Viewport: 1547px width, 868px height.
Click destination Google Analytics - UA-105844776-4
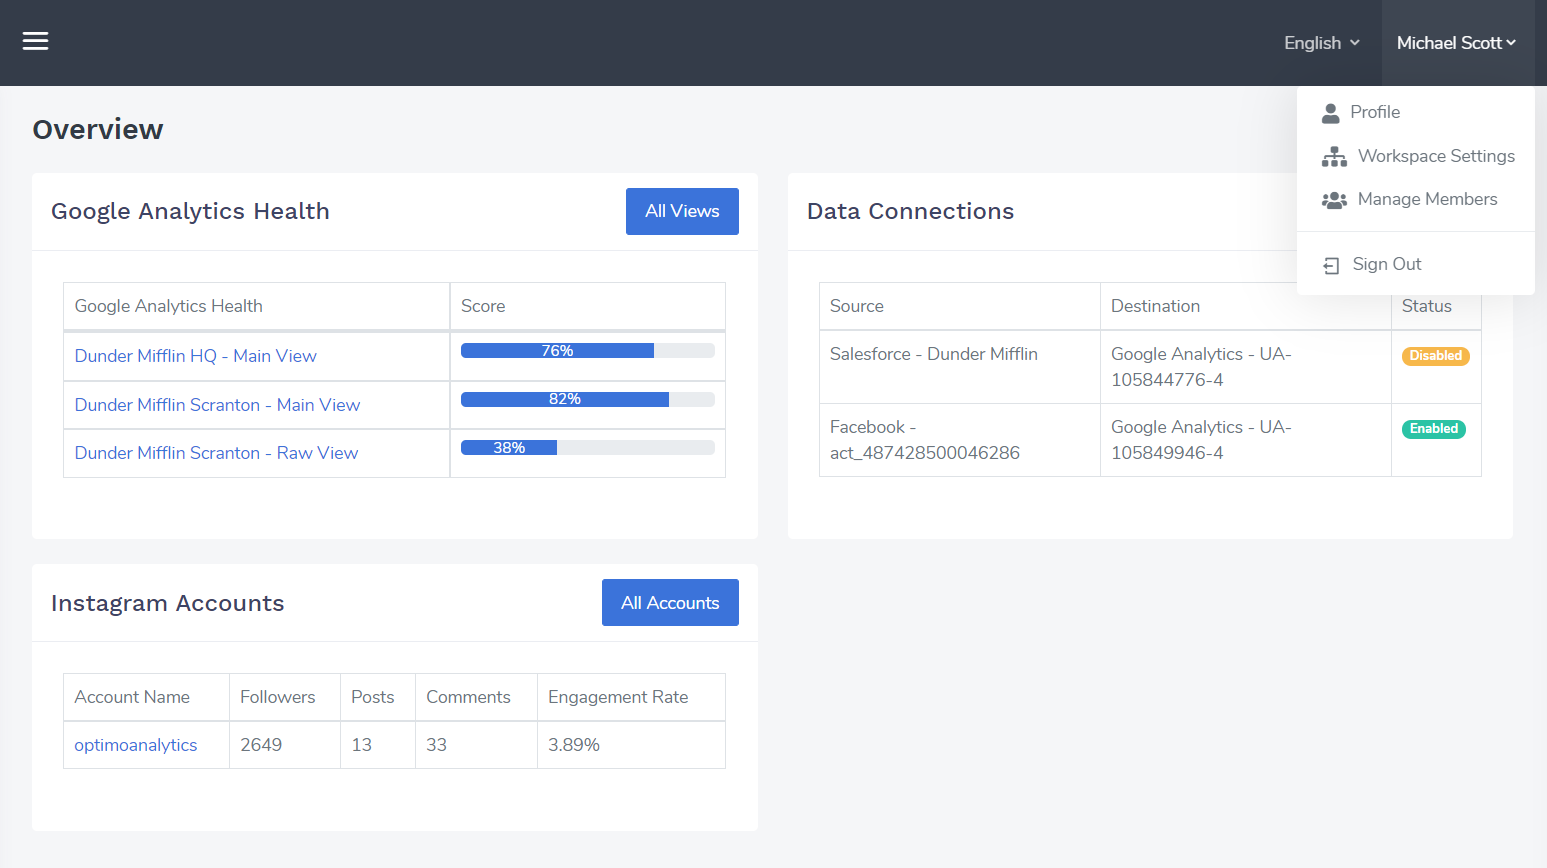1245,367
